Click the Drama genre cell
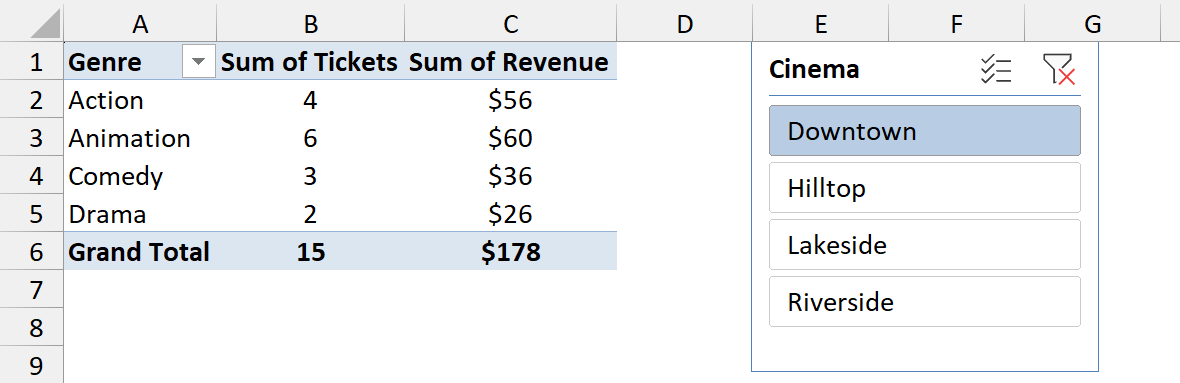 point(140,214)
